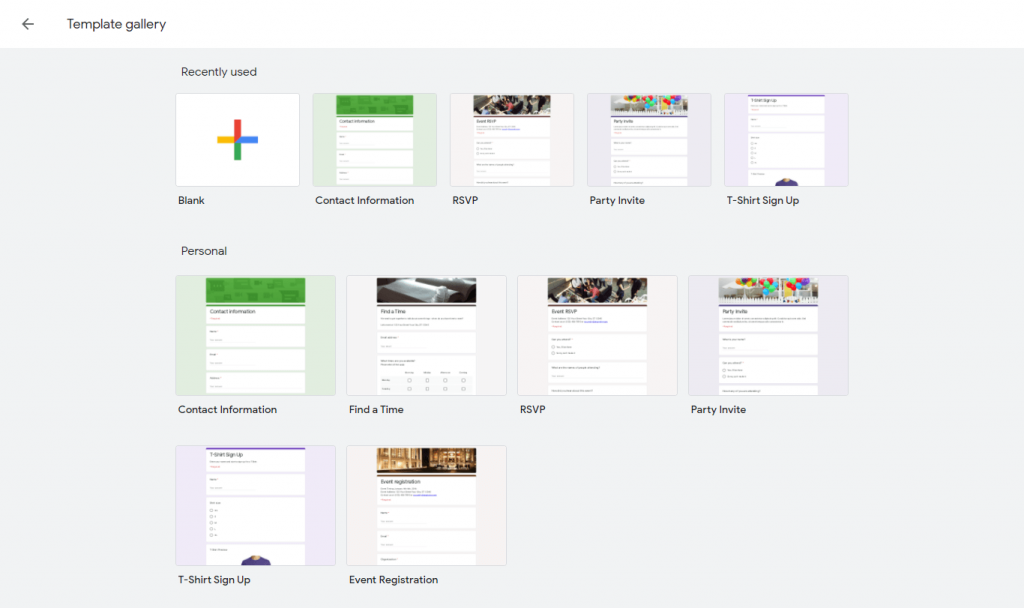The height and width of the screenshot is (608, 1024).
Task: Select Contact Information under Recently used
Action: tap(374, 139)
